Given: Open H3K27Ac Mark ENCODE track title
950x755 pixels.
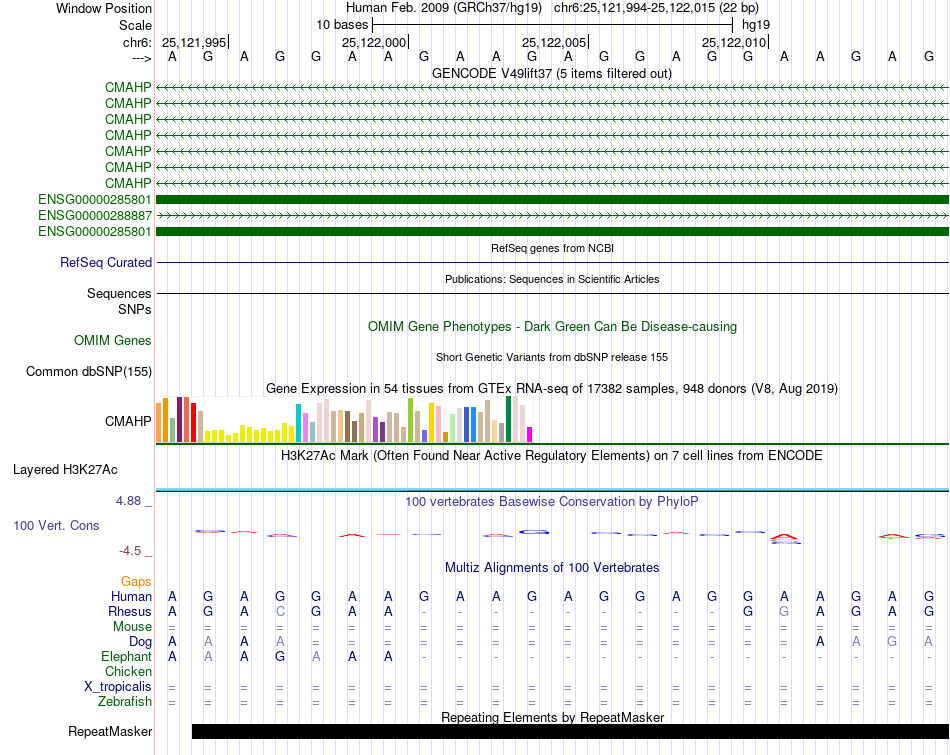Looking at the screenshot, I should 552,456.
